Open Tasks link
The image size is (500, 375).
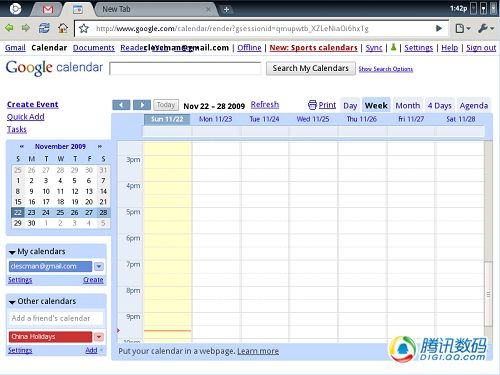(x=17, y=129)
